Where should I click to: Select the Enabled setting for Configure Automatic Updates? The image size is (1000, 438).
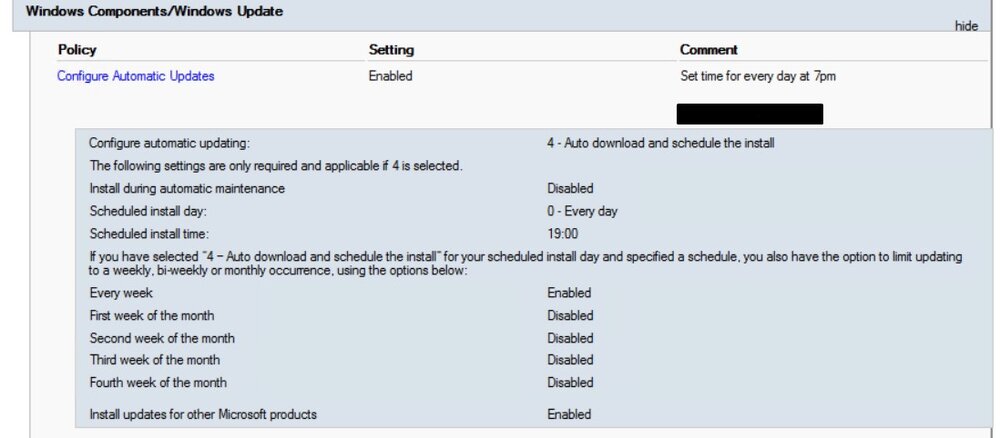click(x=390, y=76)
